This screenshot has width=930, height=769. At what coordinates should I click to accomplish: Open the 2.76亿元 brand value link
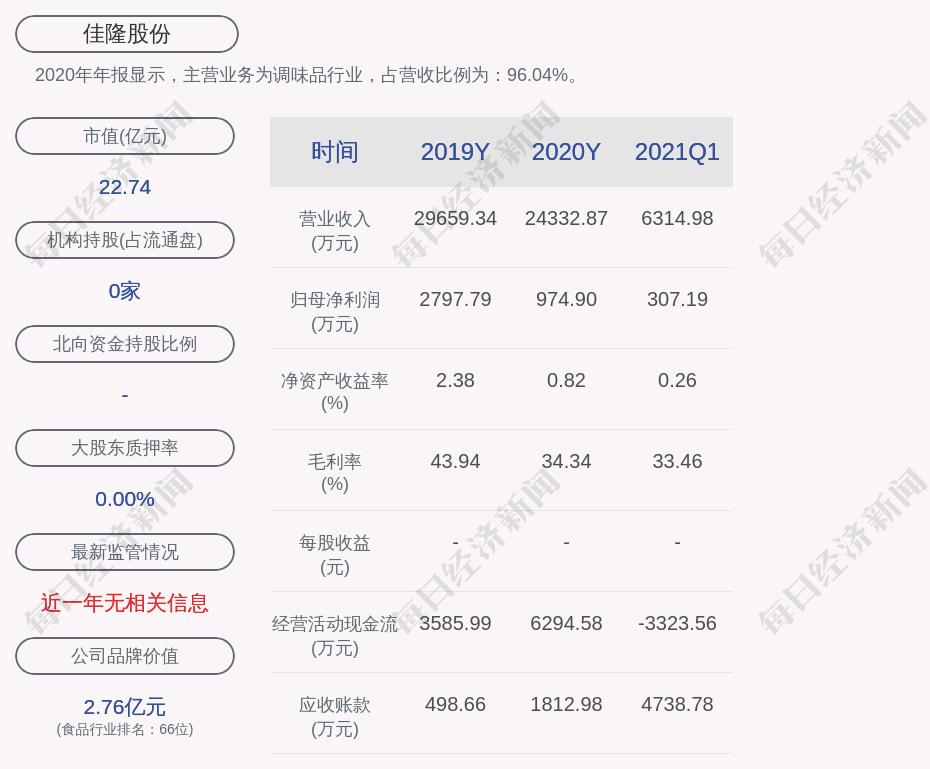click(124, 707)
